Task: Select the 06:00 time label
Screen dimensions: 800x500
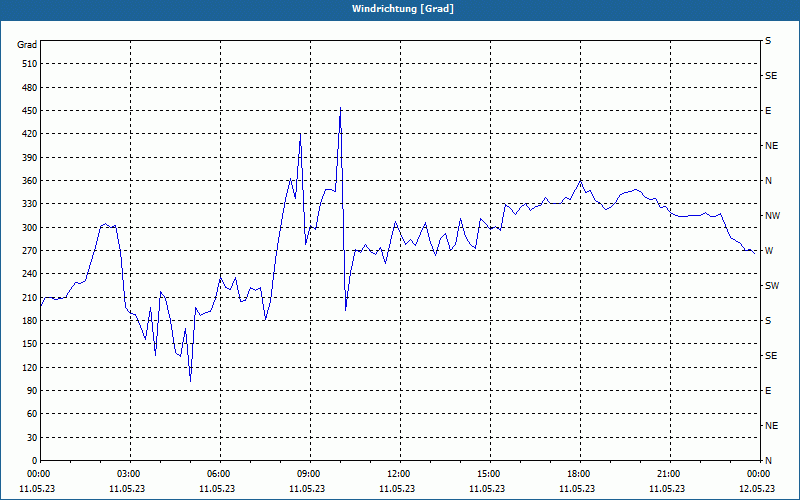Action: 217,474
